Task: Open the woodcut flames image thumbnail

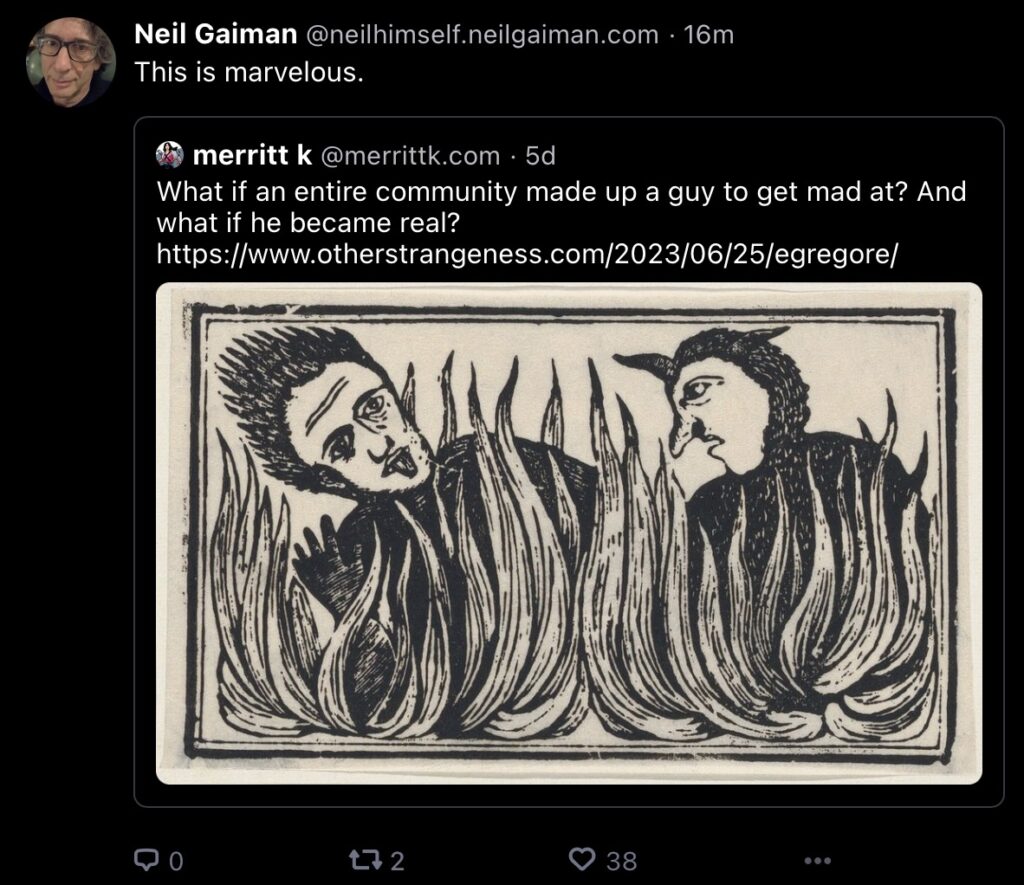Action: coord(569,533)
